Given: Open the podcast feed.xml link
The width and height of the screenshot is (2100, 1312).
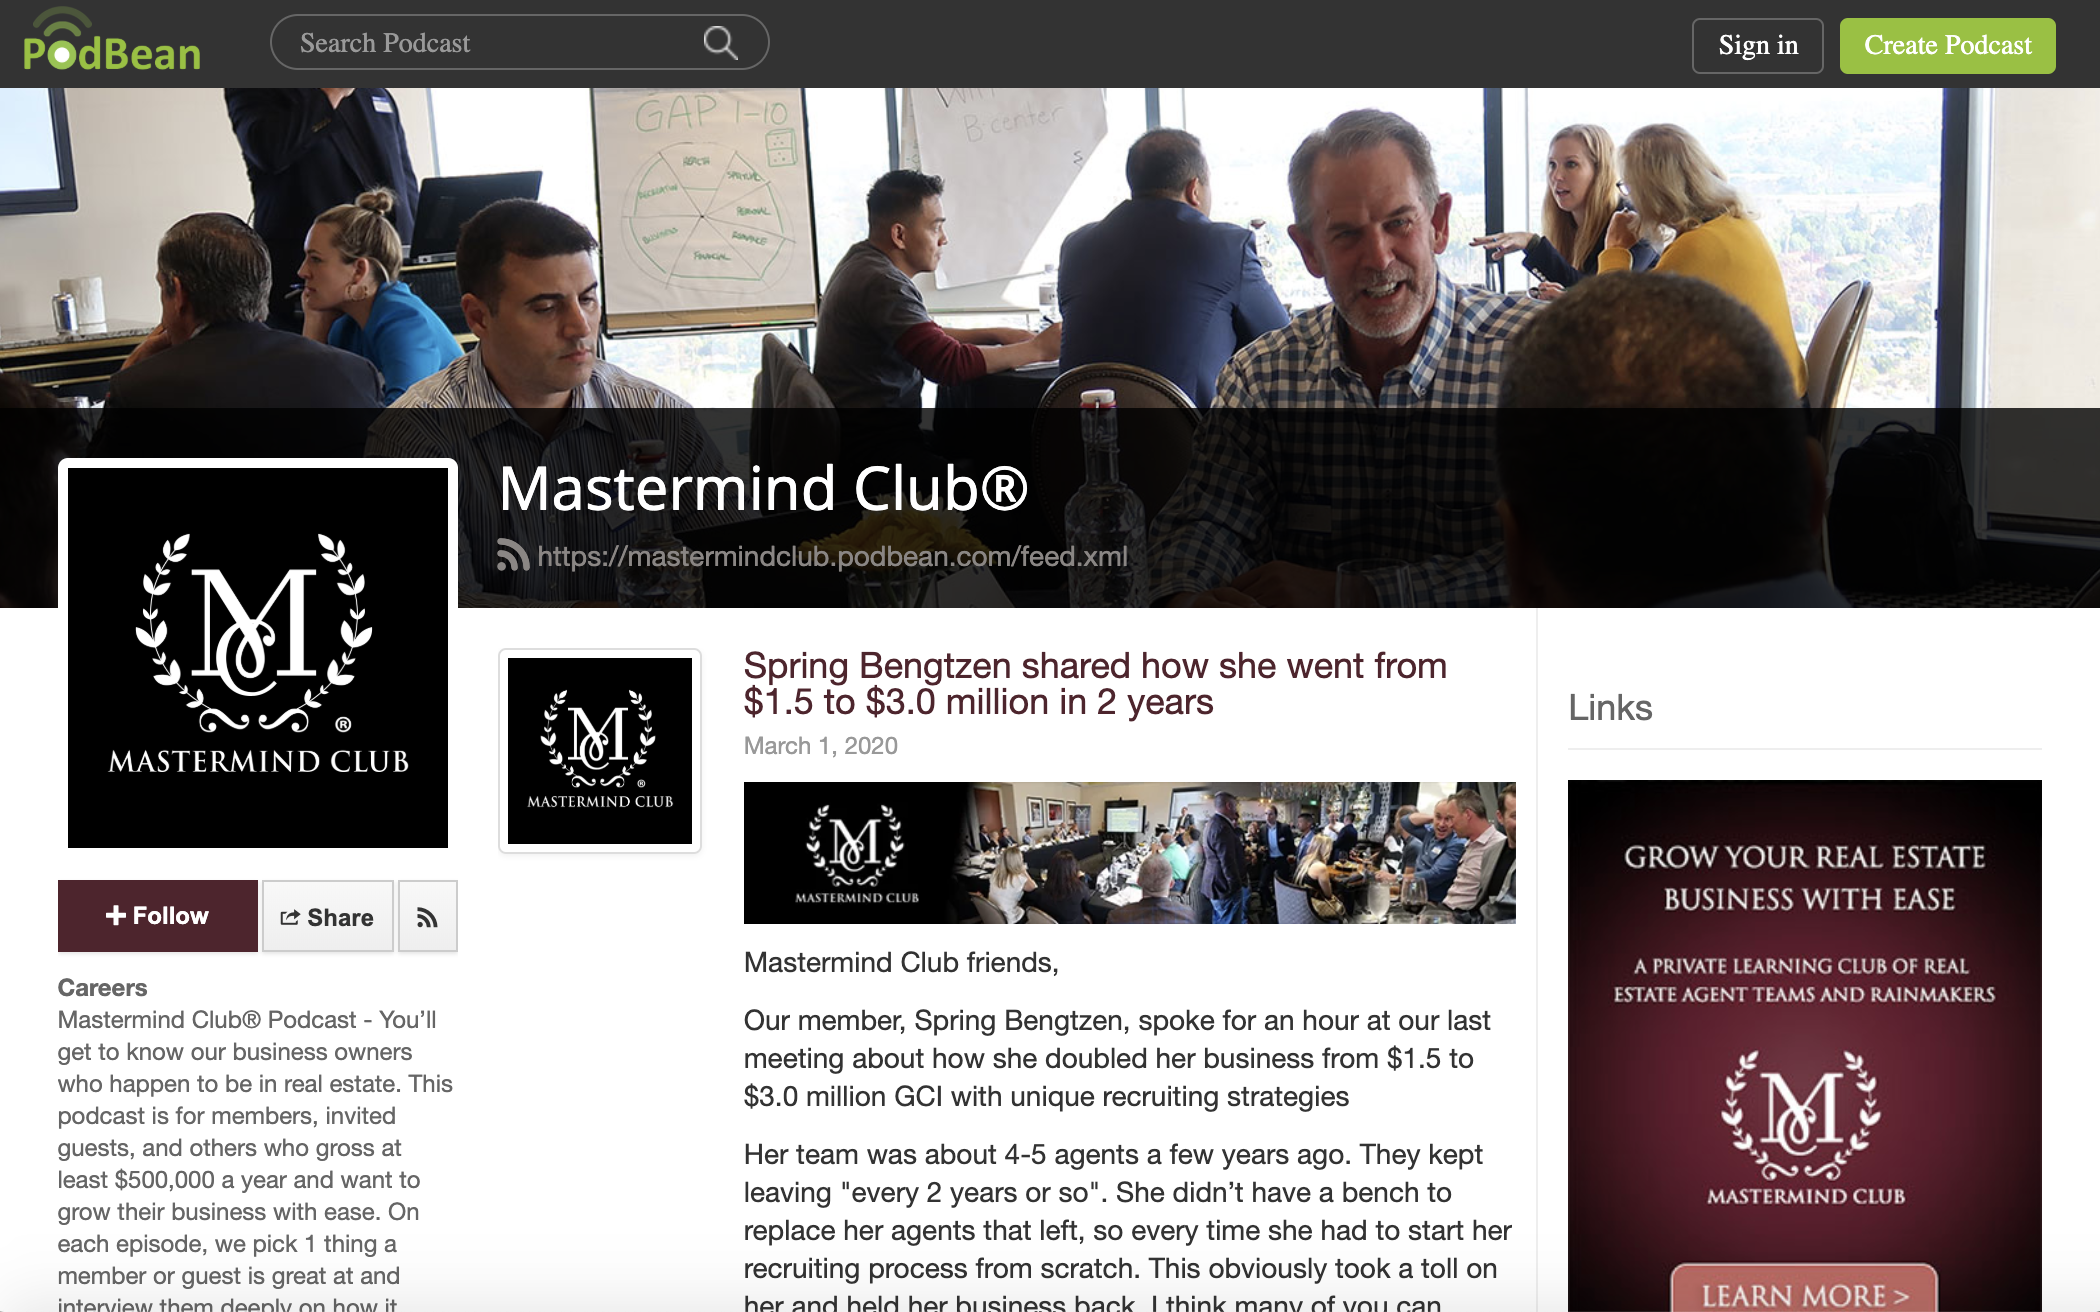Looking at the screenshot, I should 832,556.
